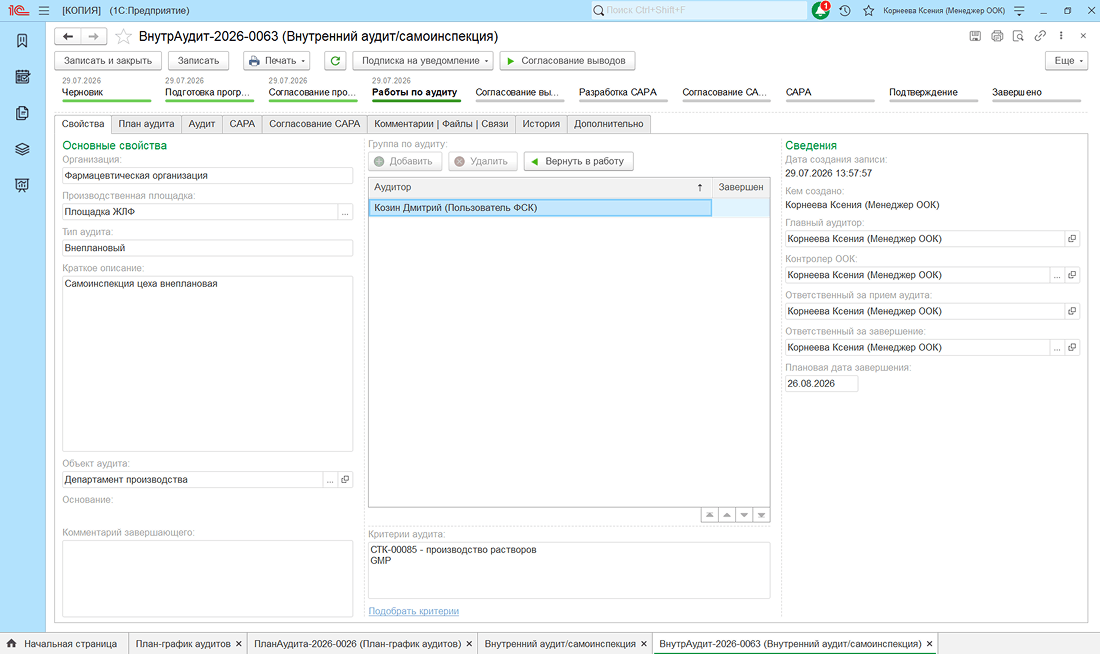Go back with the left arrow button
This screenshot has height=654, width=1100.
(x=68, y=36)
